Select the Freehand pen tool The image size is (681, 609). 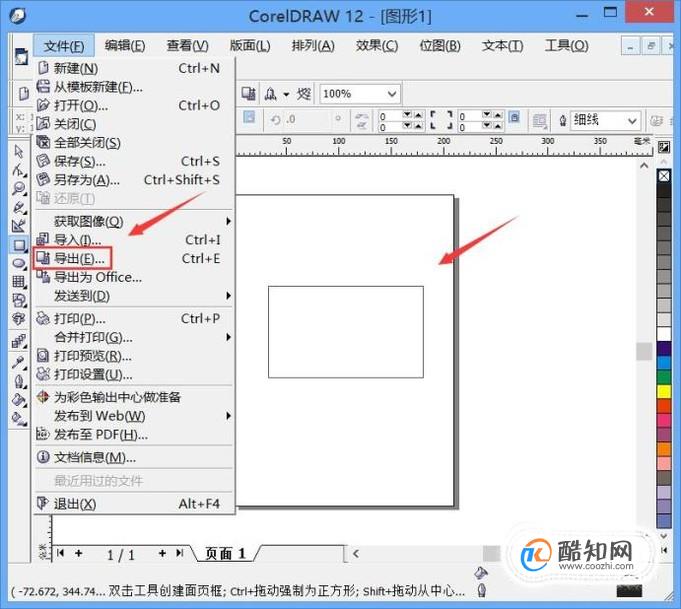coord(18,207)
